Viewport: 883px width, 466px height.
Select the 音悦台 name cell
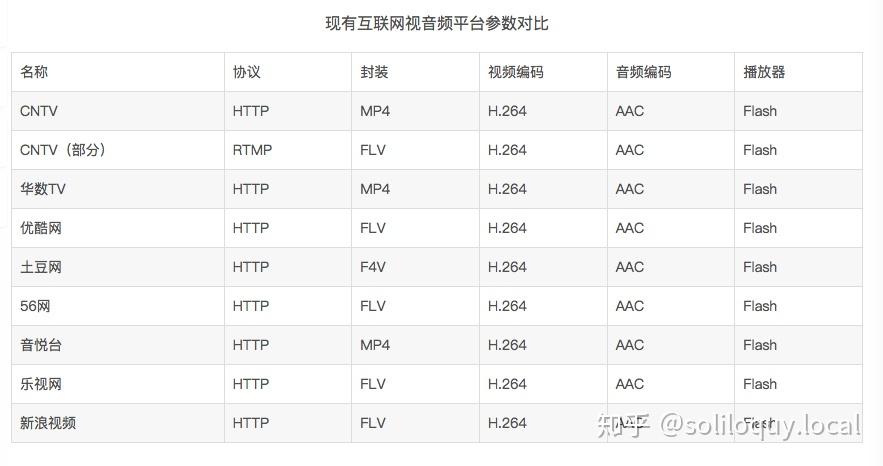point(41,345)
